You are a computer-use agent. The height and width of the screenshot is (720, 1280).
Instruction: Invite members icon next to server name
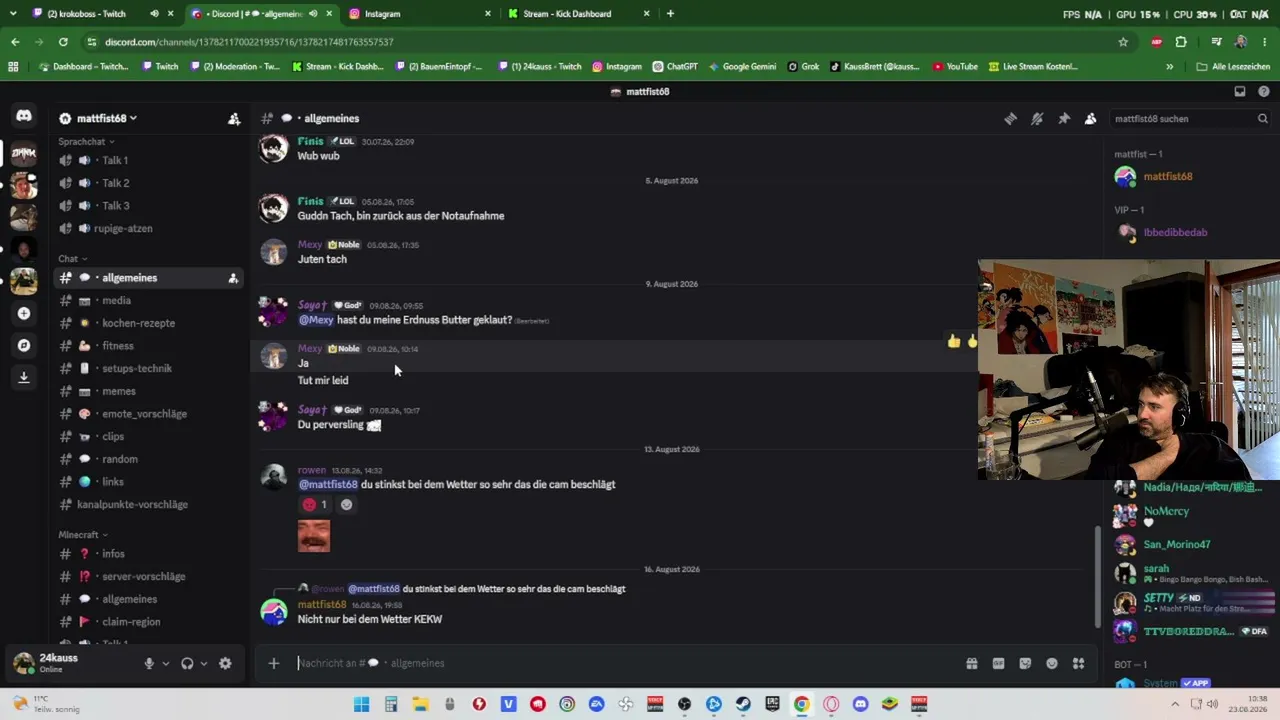[234, 118]
